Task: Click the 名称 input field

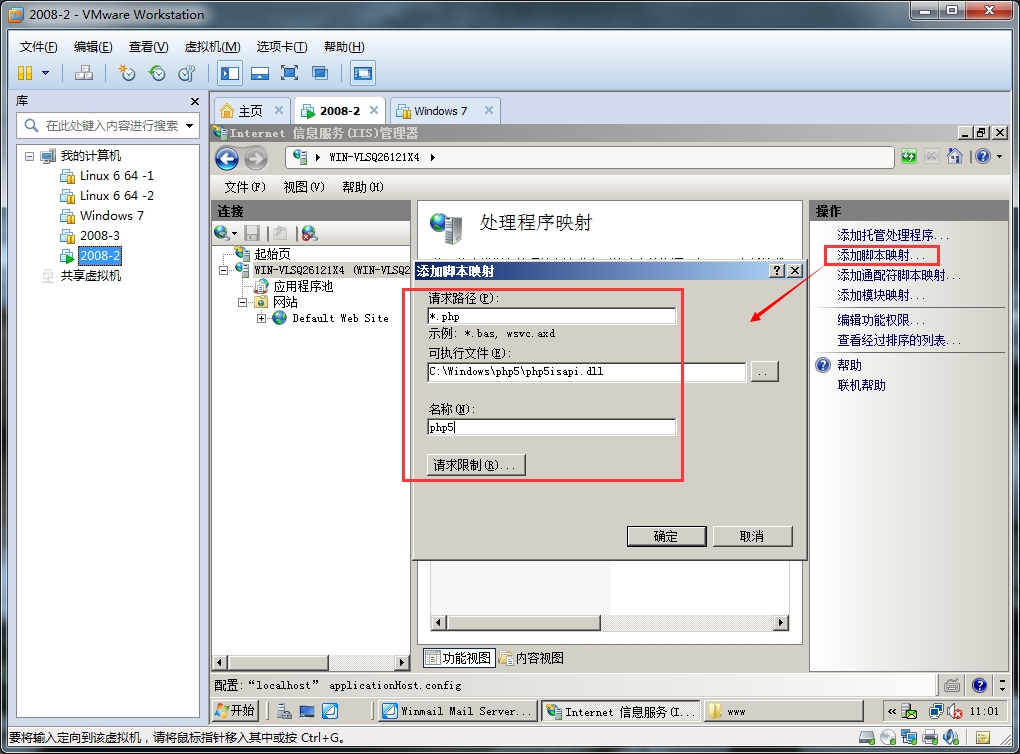Action: pos(551,427)
